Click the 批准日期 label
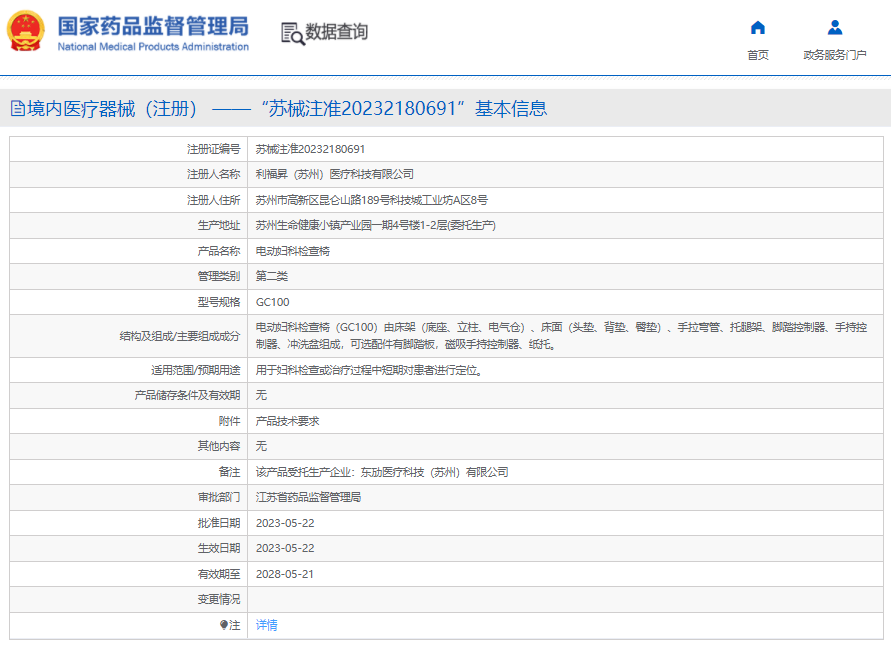Image resolution: width=891 pixels, height=645 pixels. coord(219,523)
